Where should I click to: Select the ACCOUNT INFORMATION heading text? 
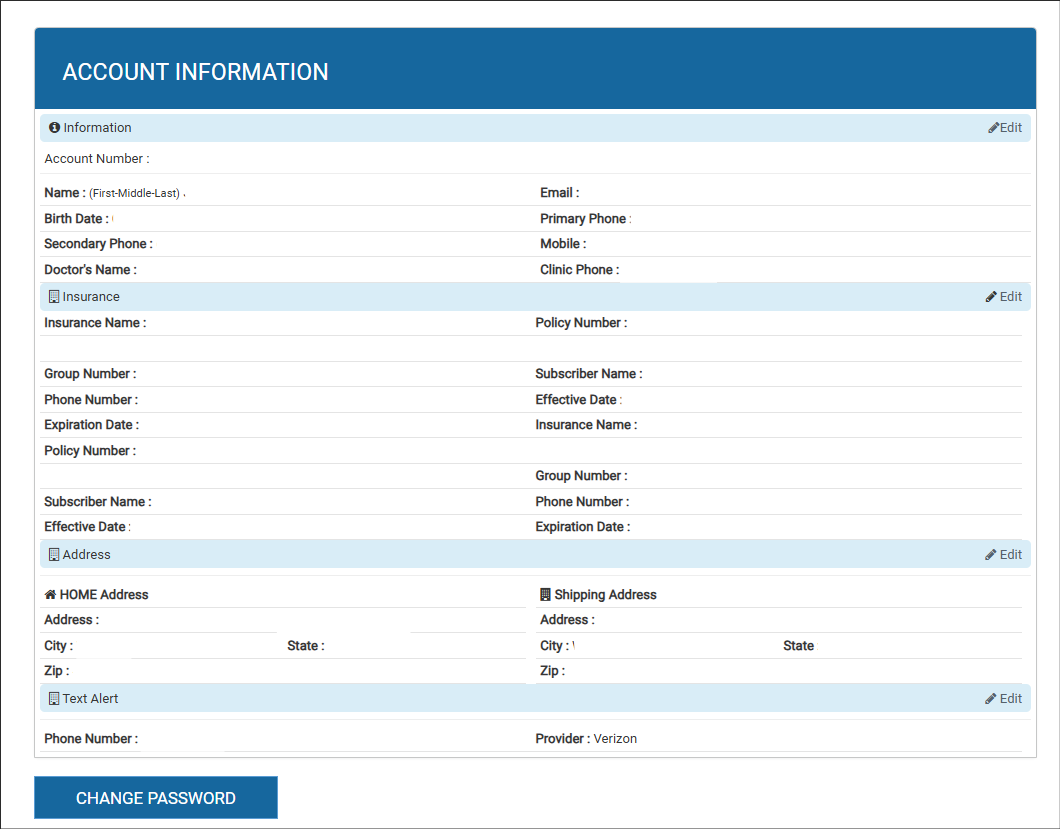click(x=195, y=72)
